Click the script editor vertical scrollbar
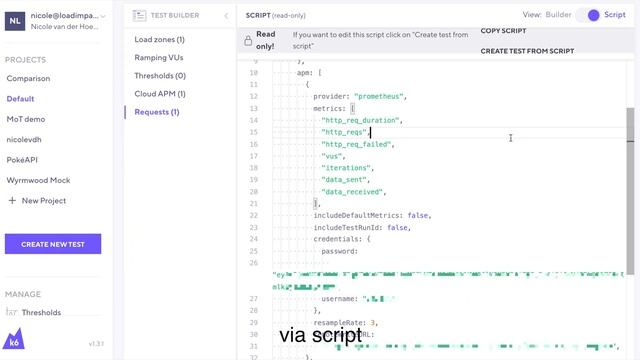This screenshot has width=640, height=360. pyautogui.click(x=630, y=191)
